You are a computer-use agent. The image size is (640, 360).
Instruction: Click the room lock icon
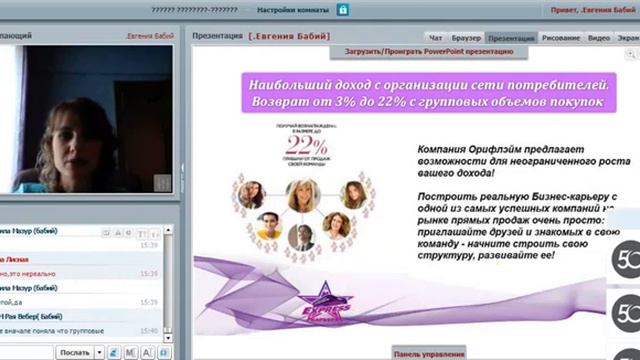[x=342, y=9]
